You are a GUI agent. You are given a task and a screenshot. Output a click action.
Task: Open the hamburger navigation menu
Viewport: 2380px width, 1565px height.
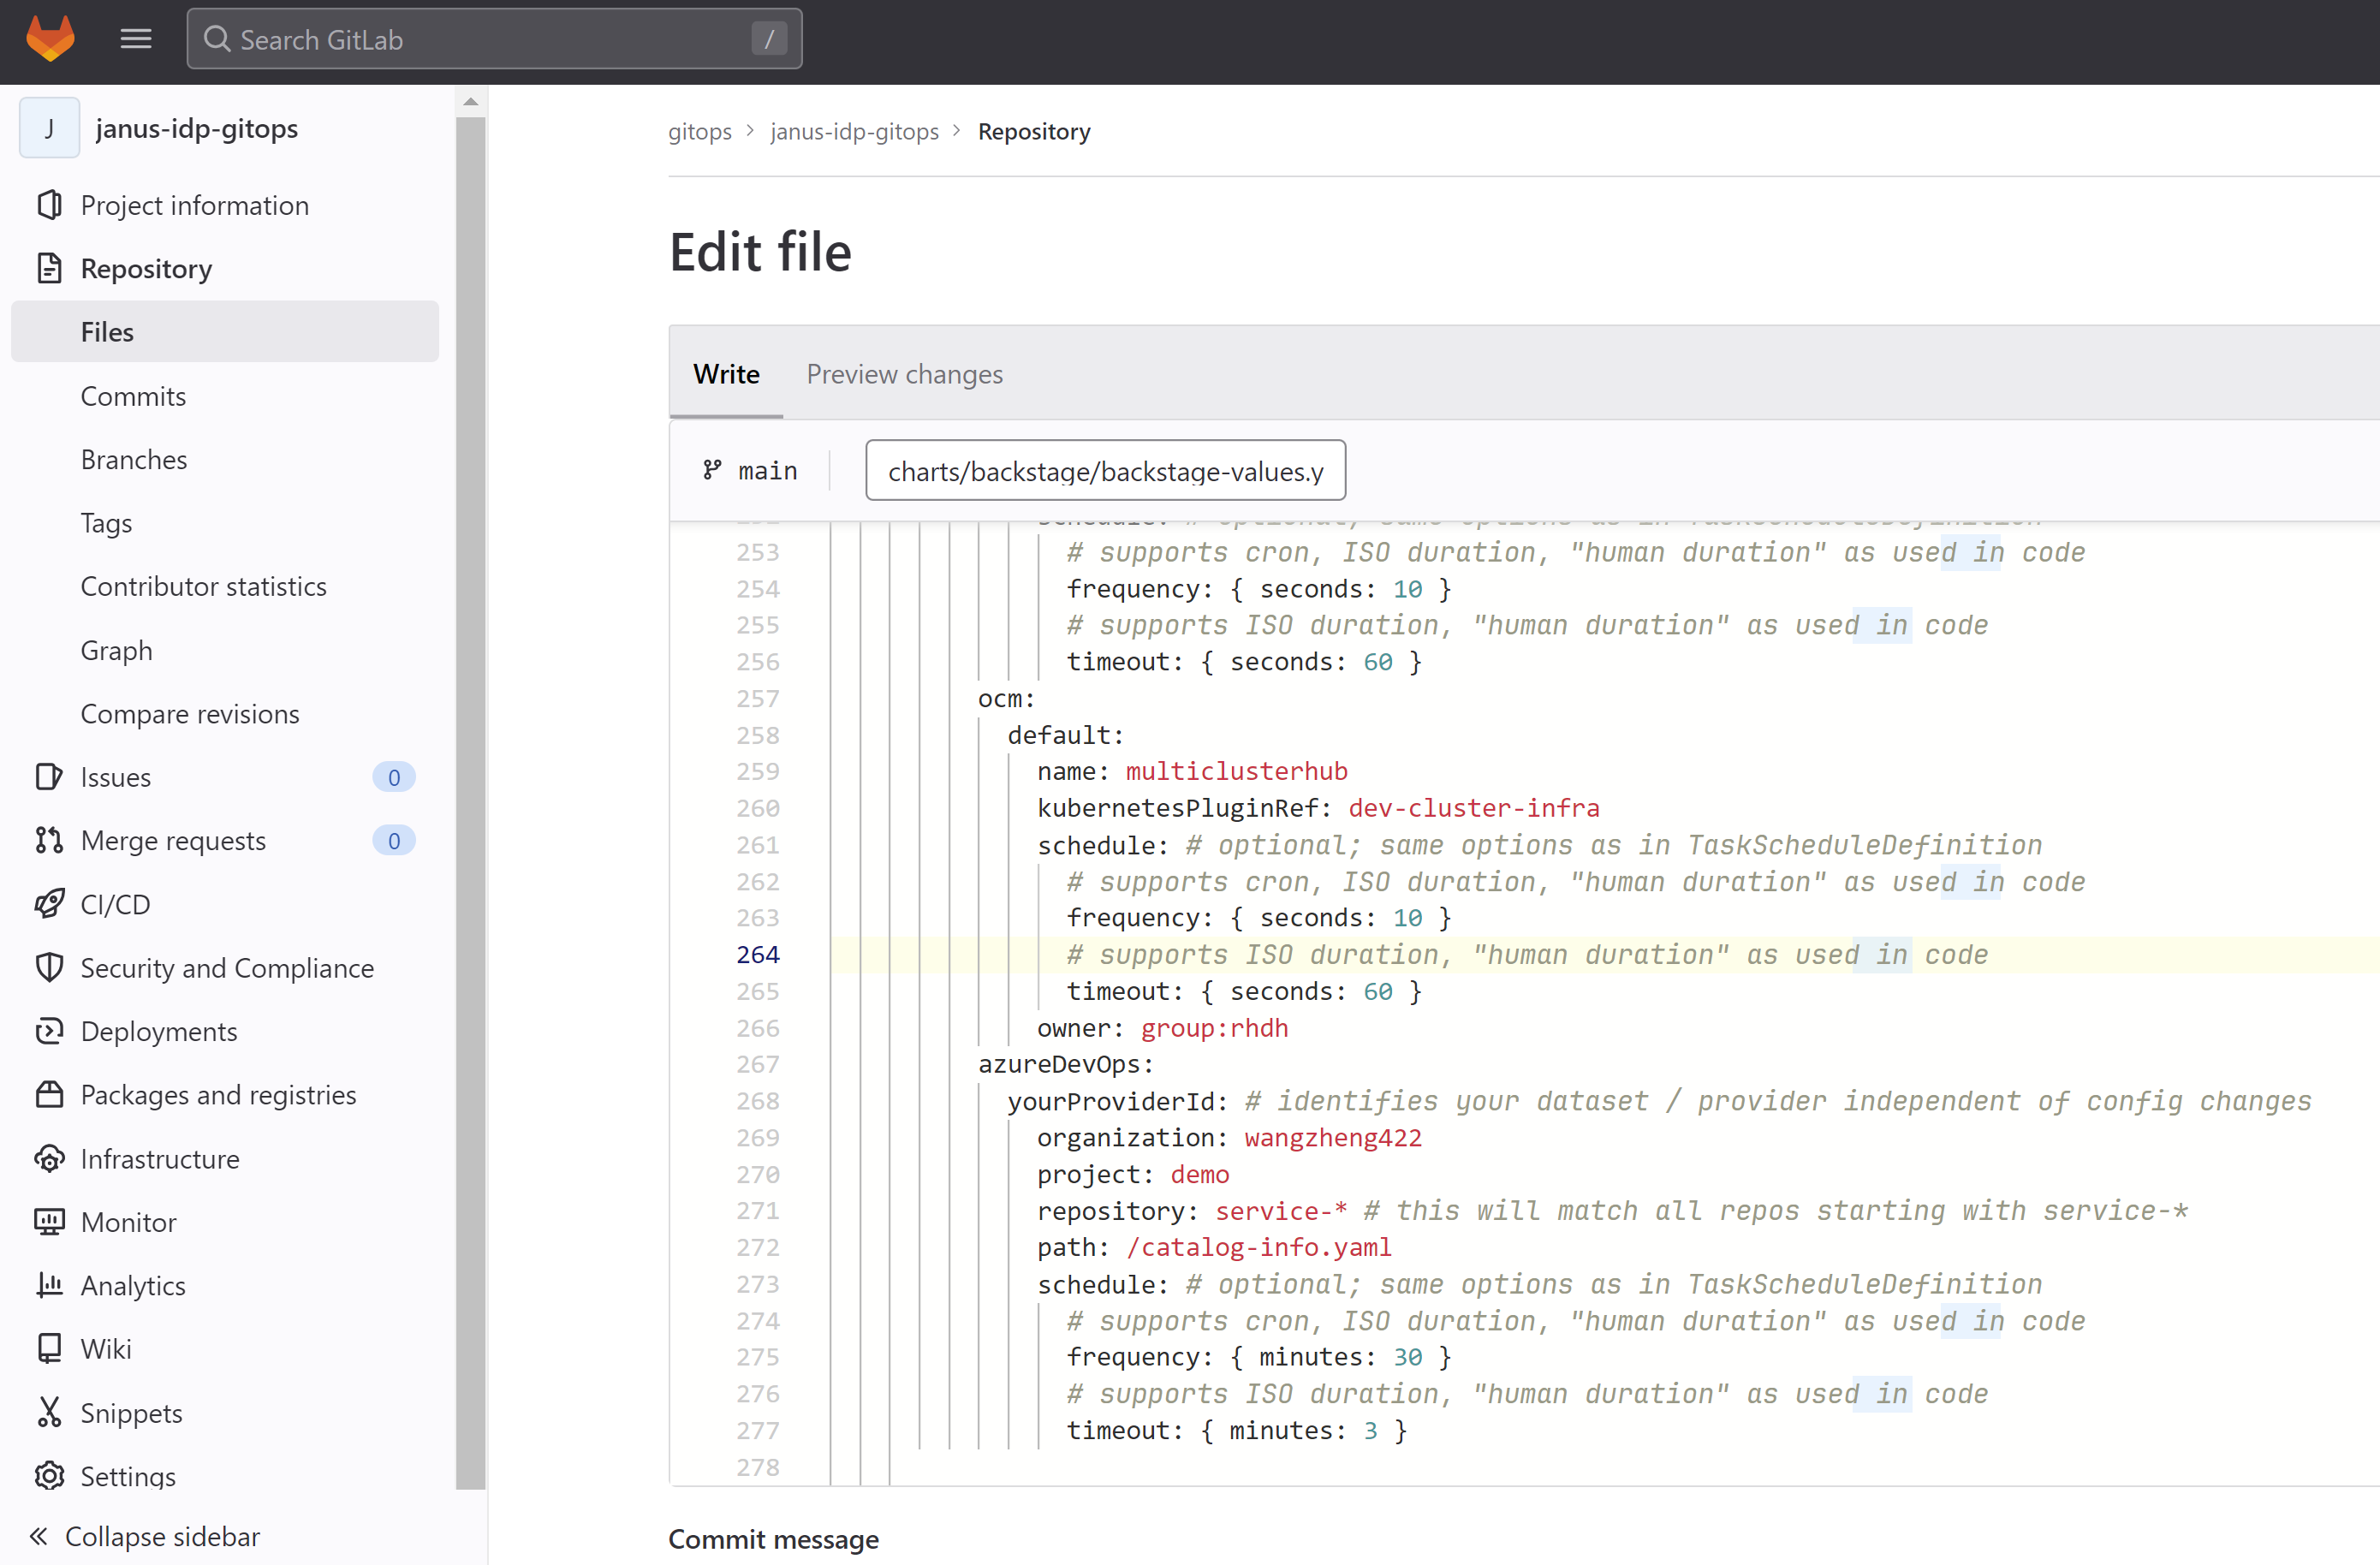[x=136, y=39]
